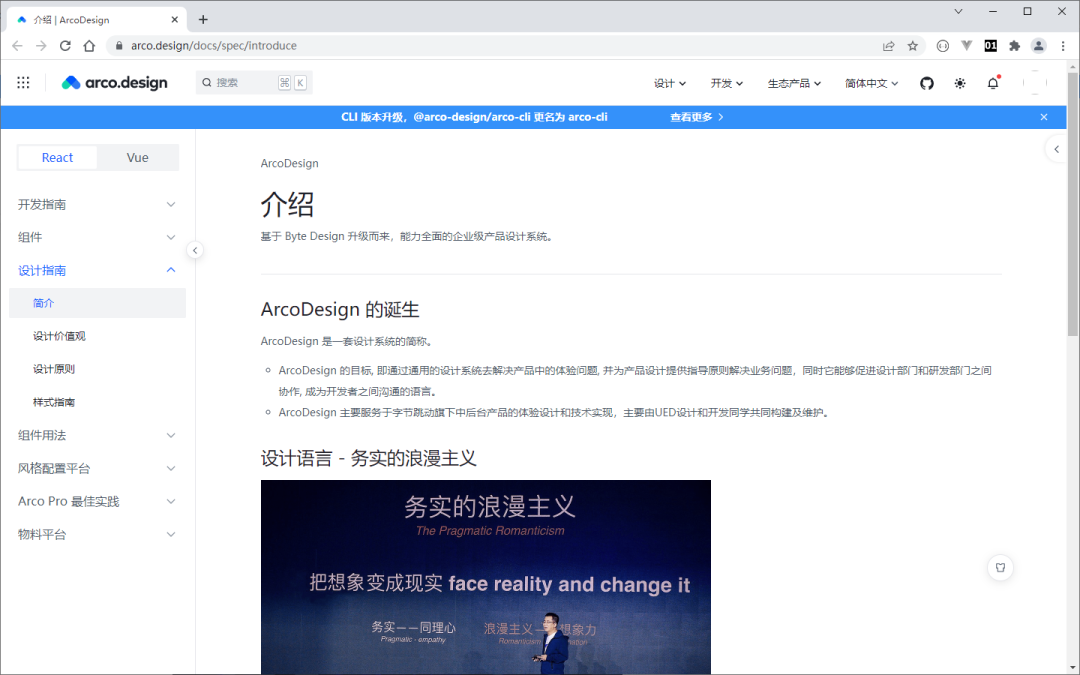Viewport: 1080px width, 675px height.
Task: Click the 01 extension icon
Action: 990,45
